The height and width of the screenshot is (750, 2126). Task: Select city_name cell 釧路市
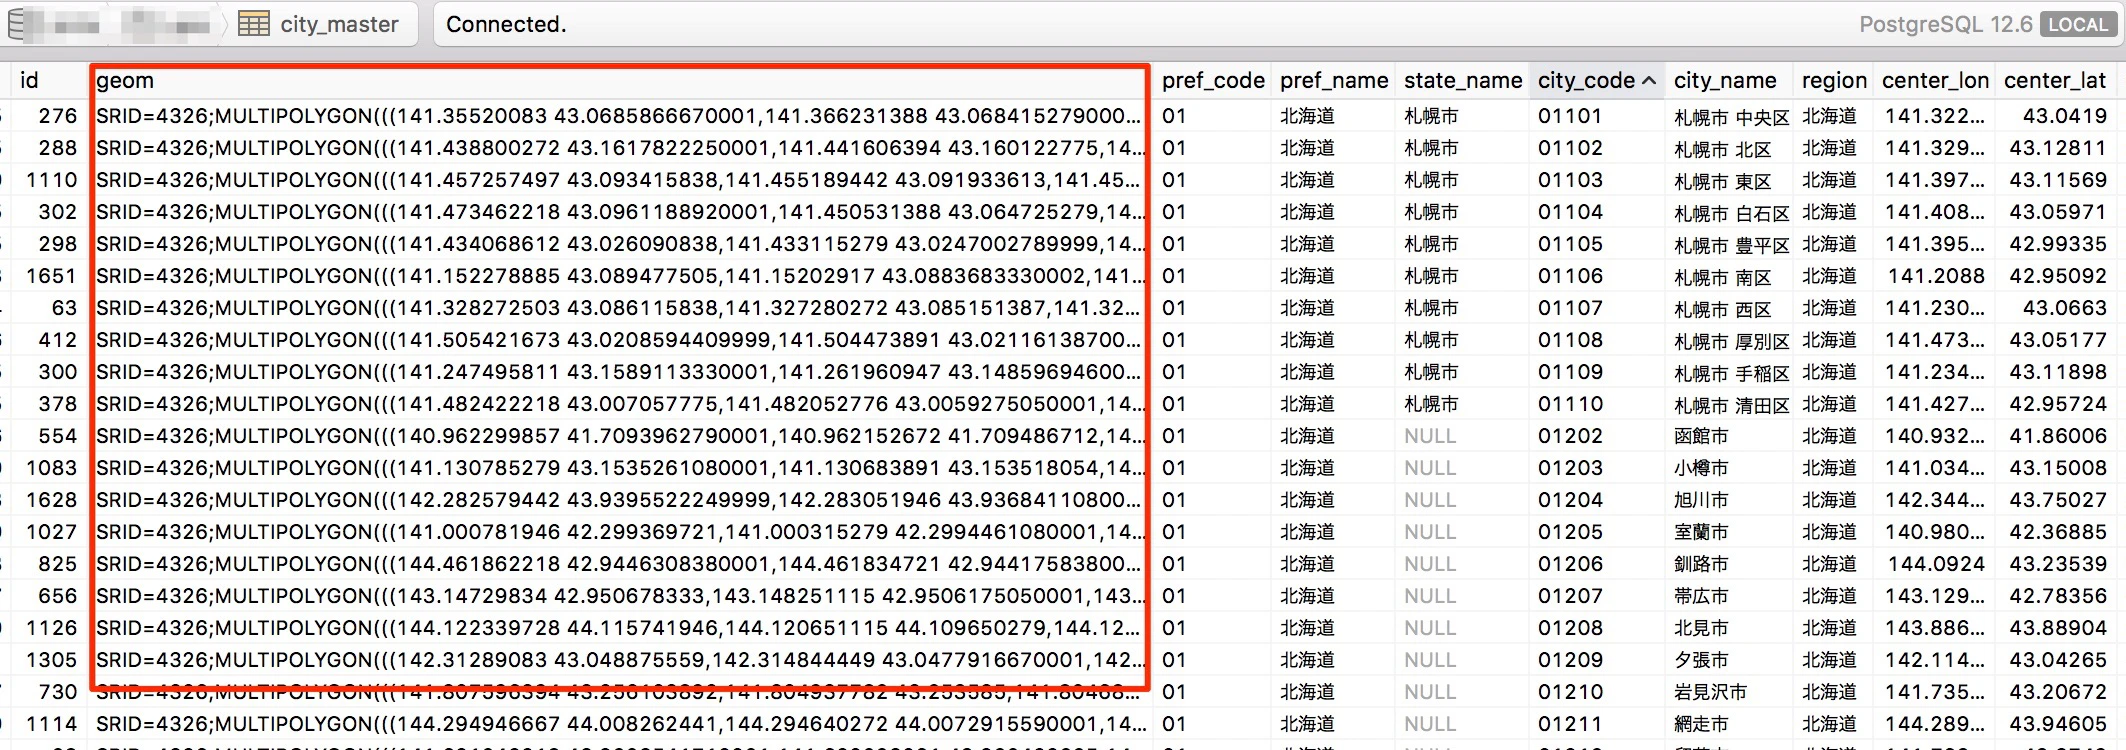click(x=1701, y=564)
